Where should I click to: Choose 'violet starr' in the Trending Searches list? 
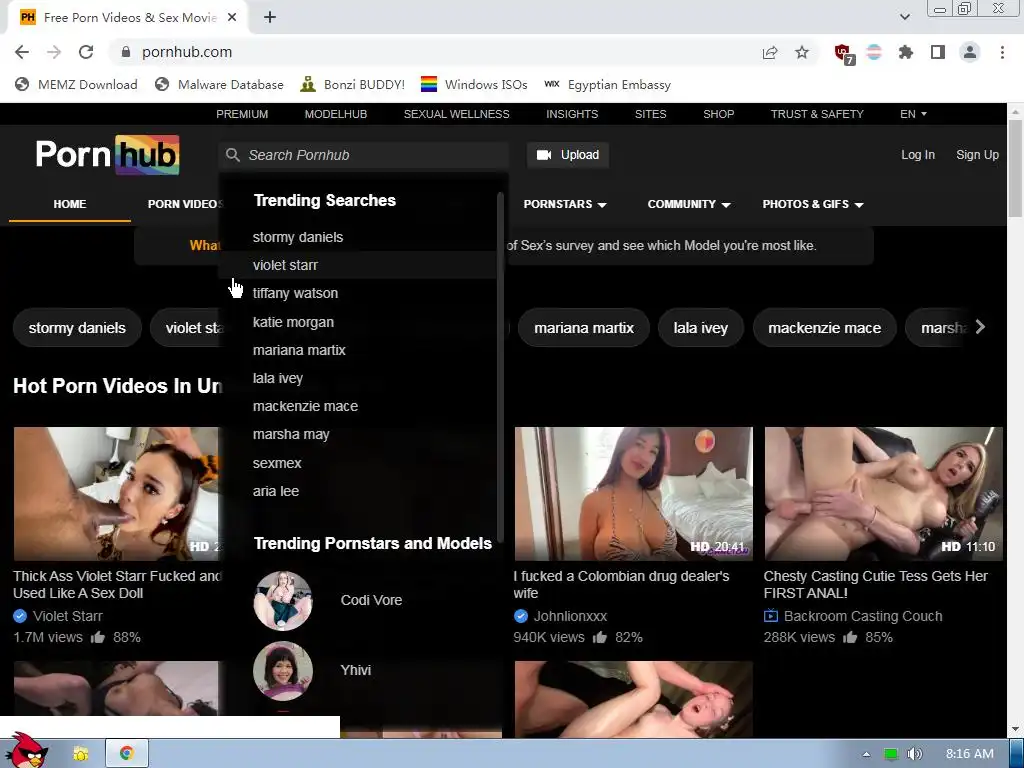click(358, 265)
